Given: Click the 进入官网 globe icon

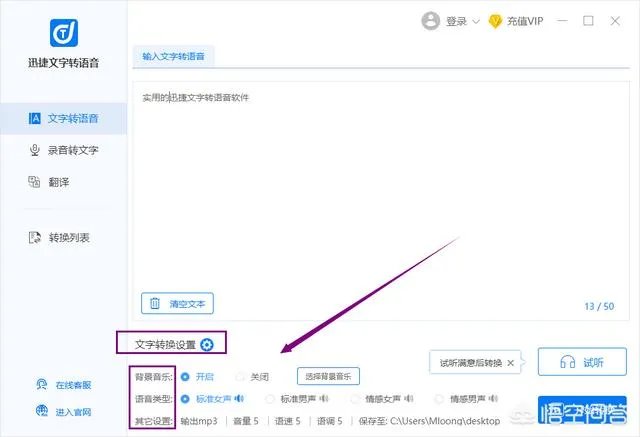Looking at the screenshot, I should tap(42, 411).
